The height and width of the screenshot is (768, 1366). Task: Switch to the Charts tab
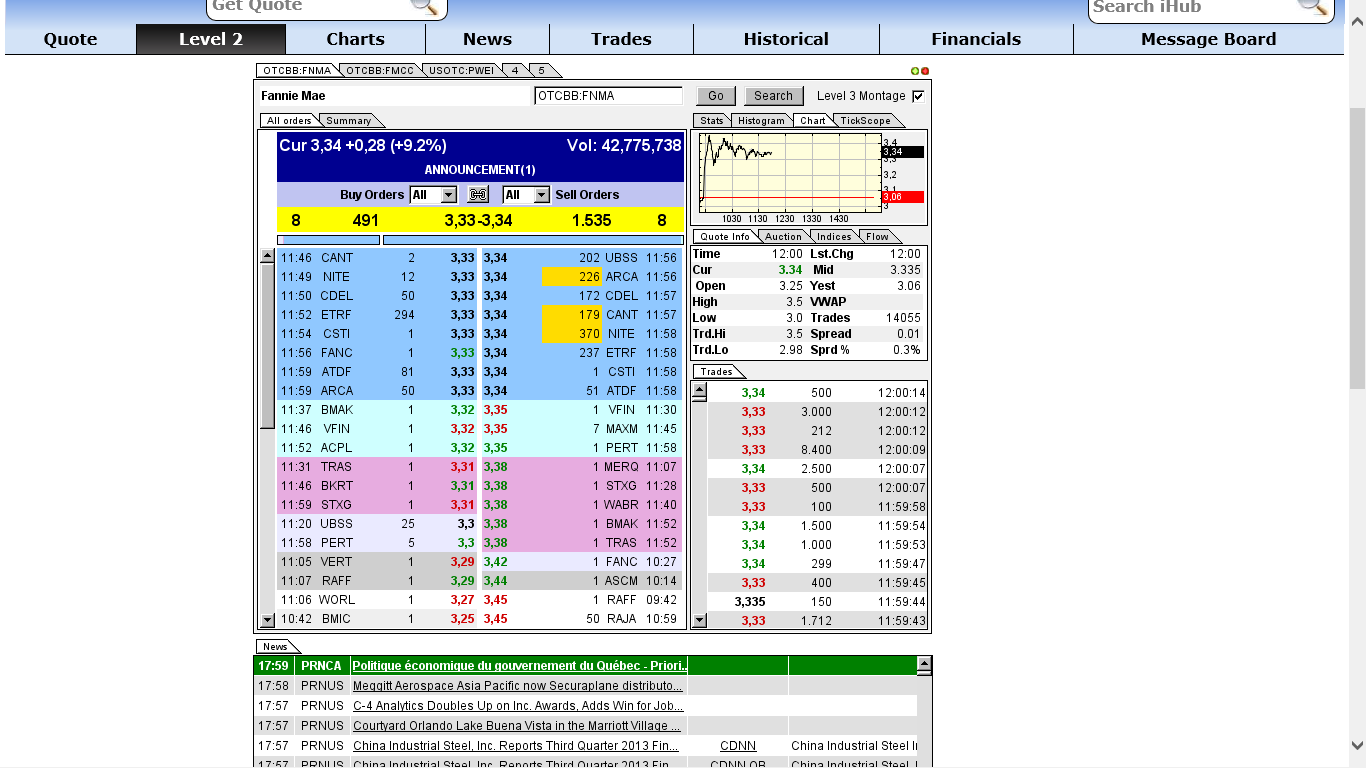[x=355, y=39]
